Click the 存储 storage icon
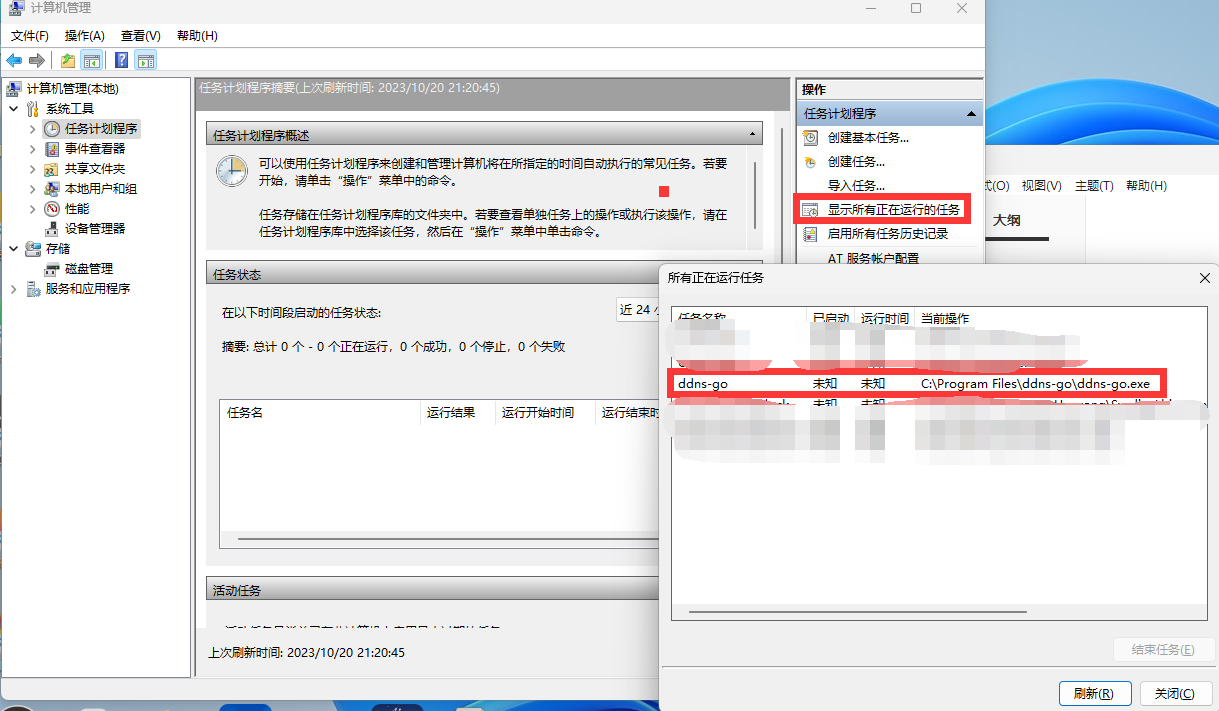This screenshot has width=1219, height=711. point(33,249)
